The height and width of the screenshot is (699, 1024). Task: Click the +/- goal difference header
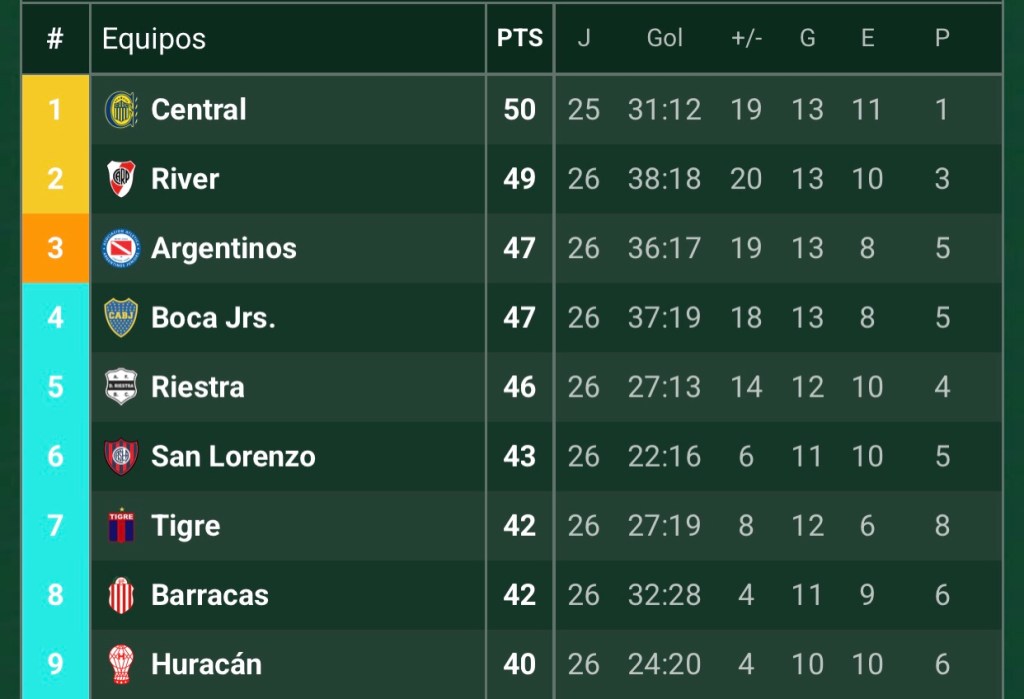[x=746, y=39]
